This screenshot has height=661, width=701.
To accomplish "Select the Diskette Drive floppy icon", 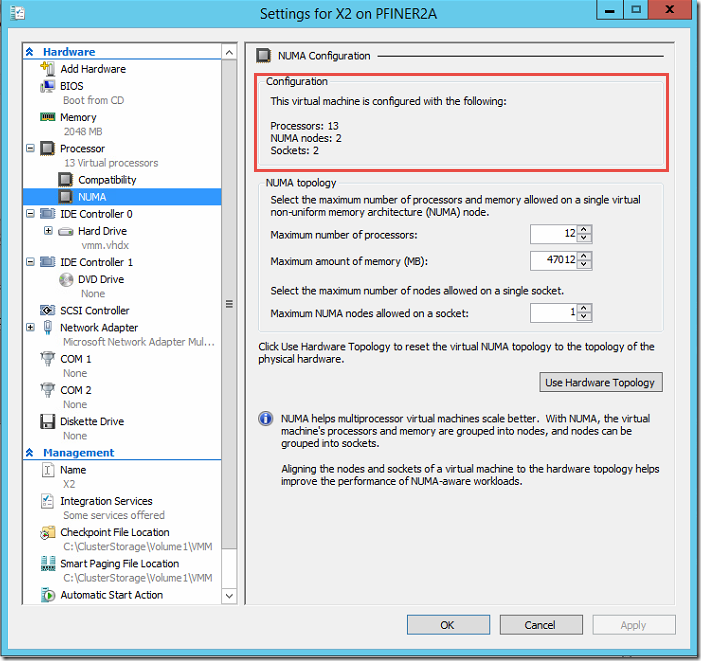I will click(x=47, y=421).
